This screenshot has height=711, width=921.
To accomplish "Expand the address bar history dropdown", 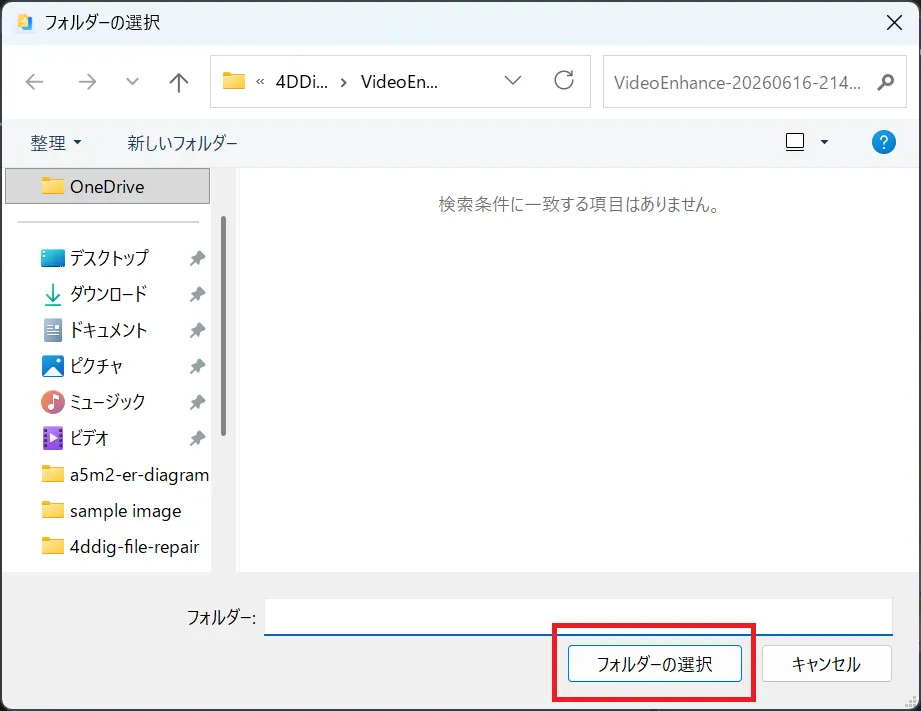I will tap(513, 81).
